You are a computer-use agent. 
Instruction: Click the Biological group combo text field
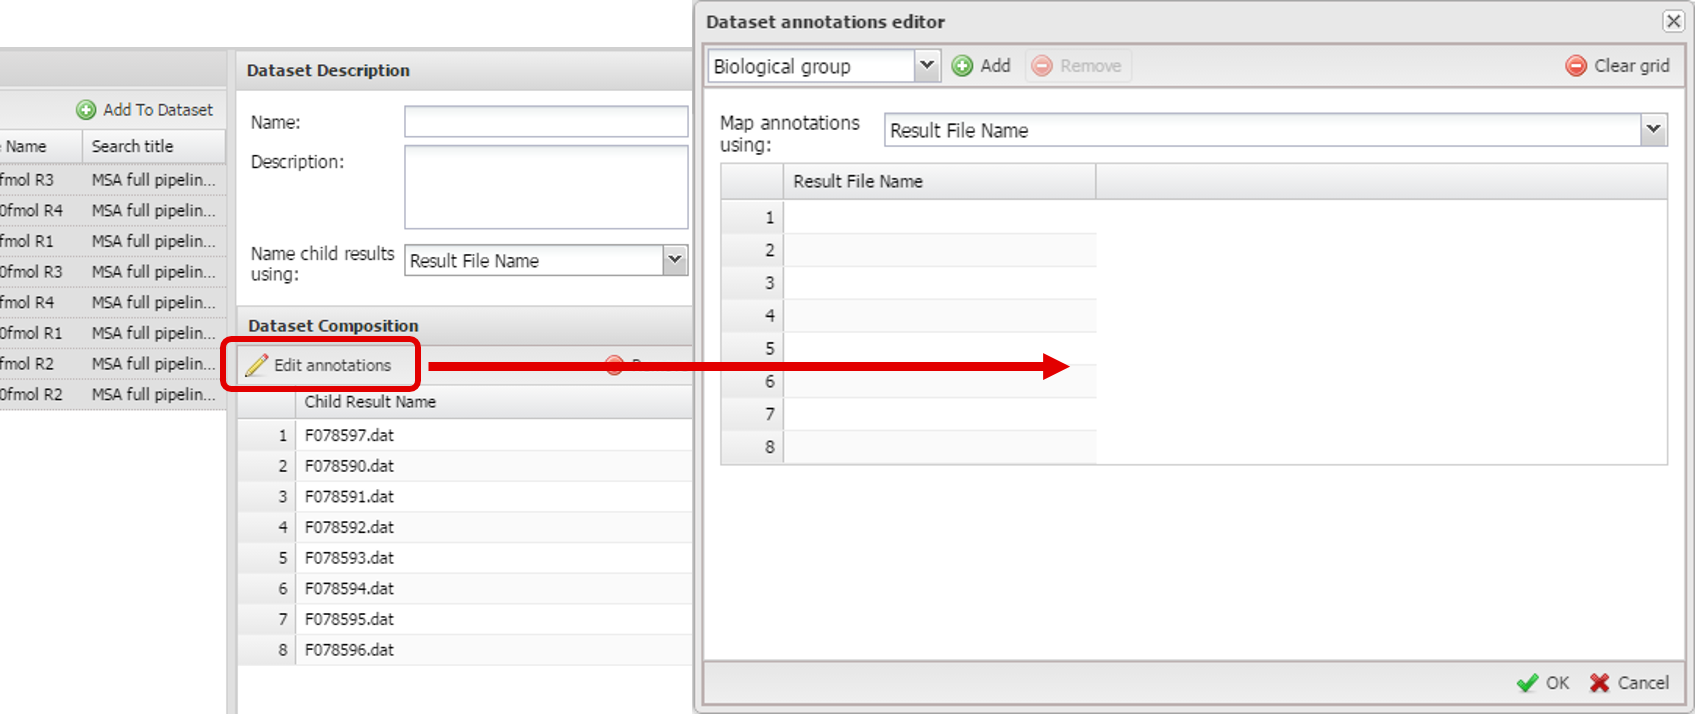[x=812, y=66]
